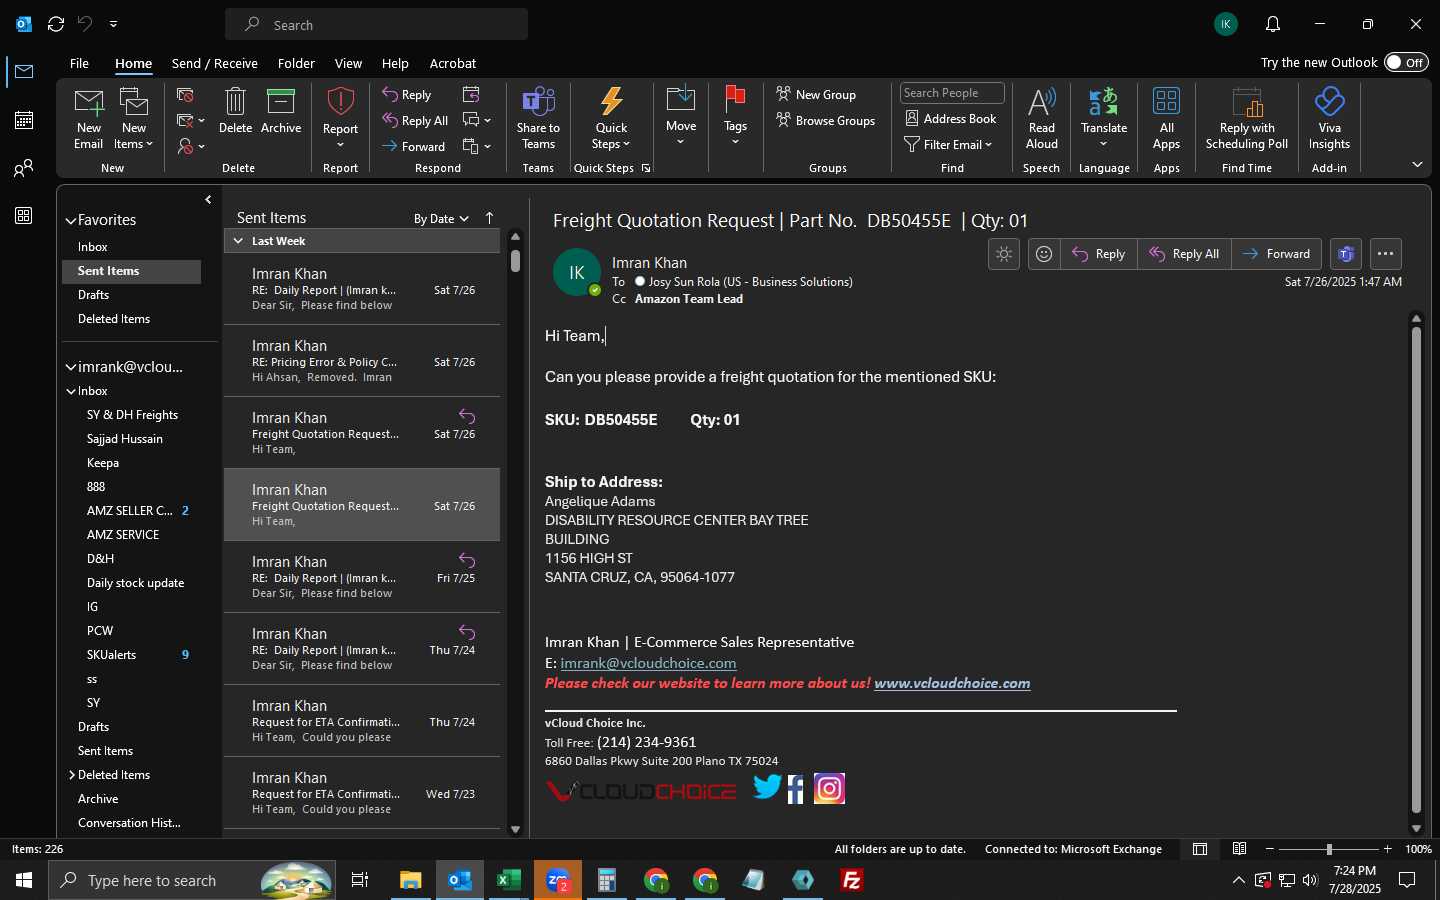The width and height of the screenshot is (1440, 900).
Task: Open the More Apps grid in left rail
Action: 24,216
